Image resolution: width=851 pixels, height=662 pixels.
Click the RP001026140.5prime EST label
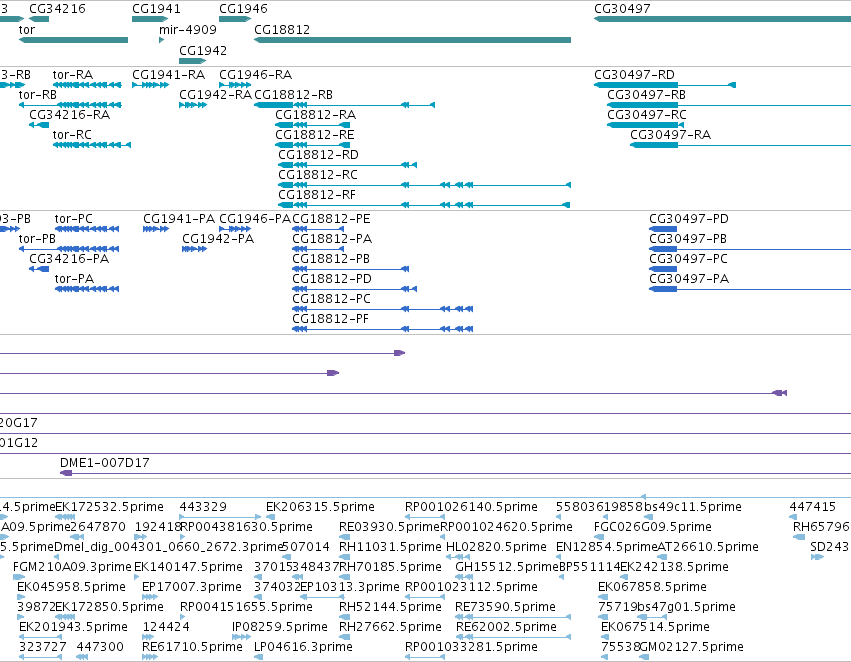[471, 507]
